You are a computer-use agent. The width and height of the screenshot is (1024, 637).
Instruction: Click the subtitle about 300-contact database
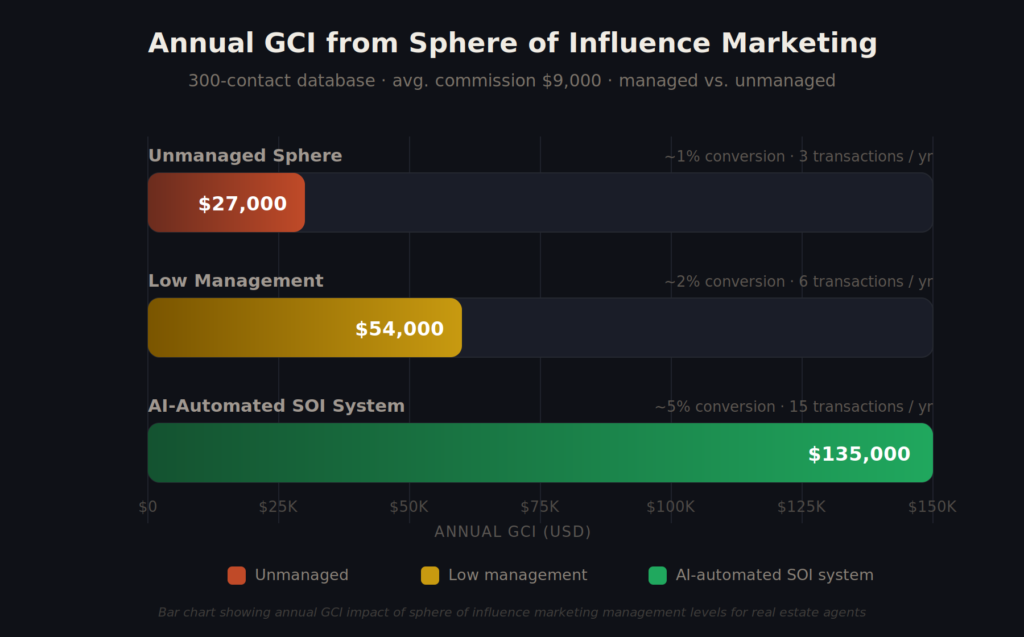512,81
